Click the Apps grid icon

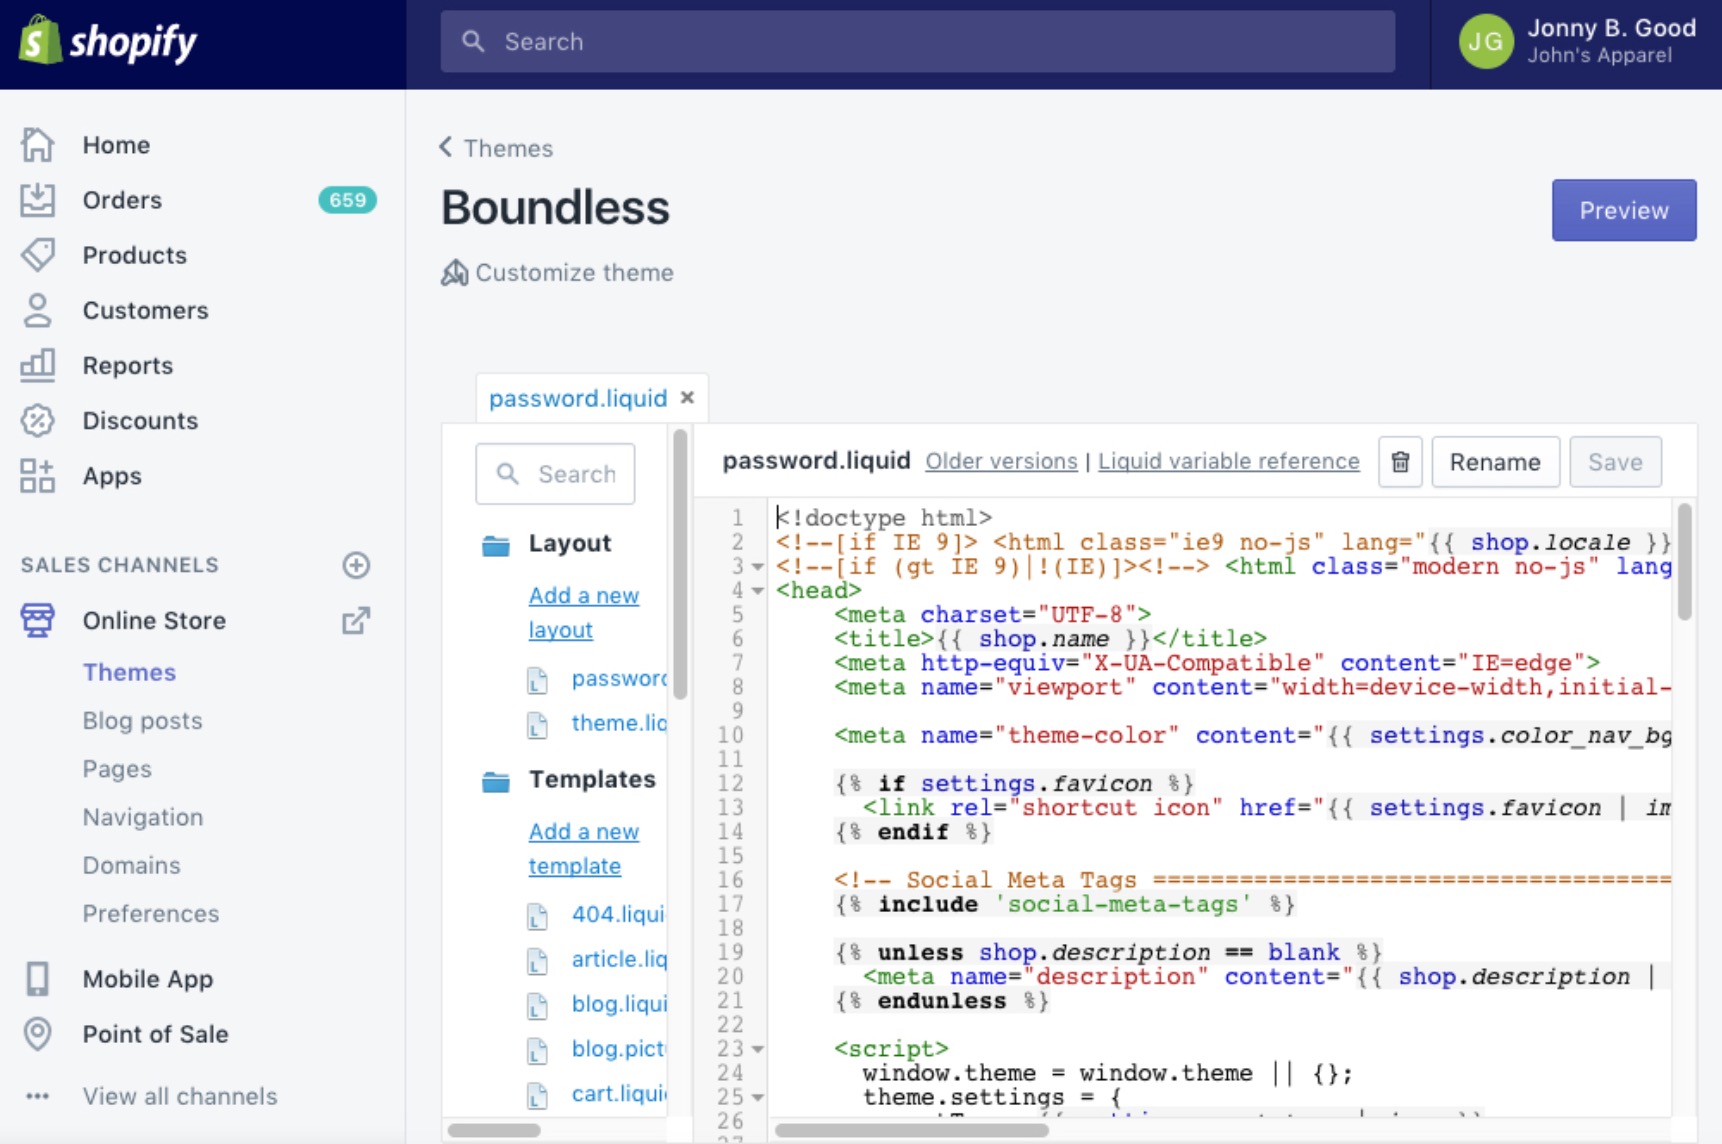(37, 476)
